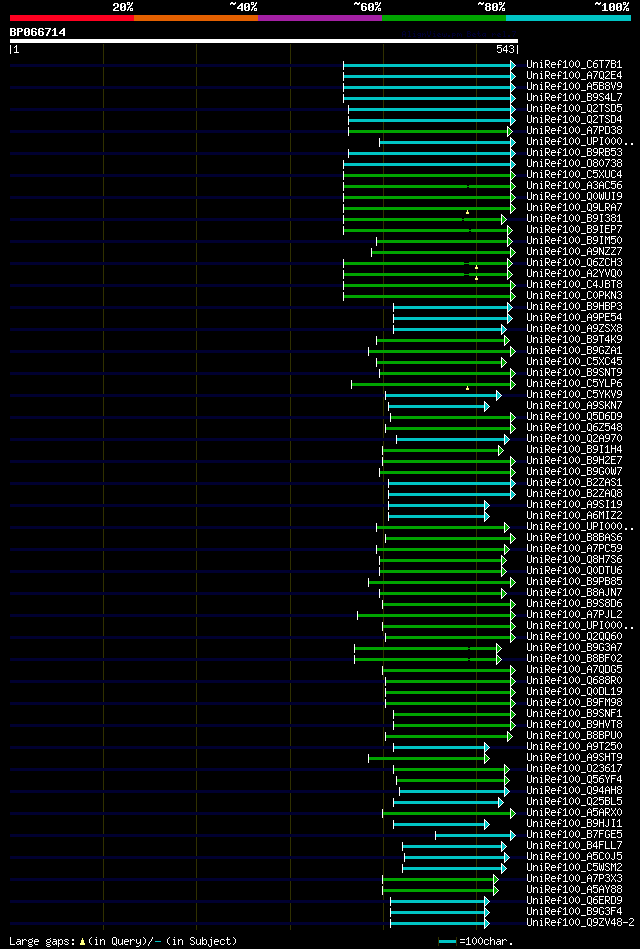Click label UniRef100_B9H2E7

[x=574, y=461]
